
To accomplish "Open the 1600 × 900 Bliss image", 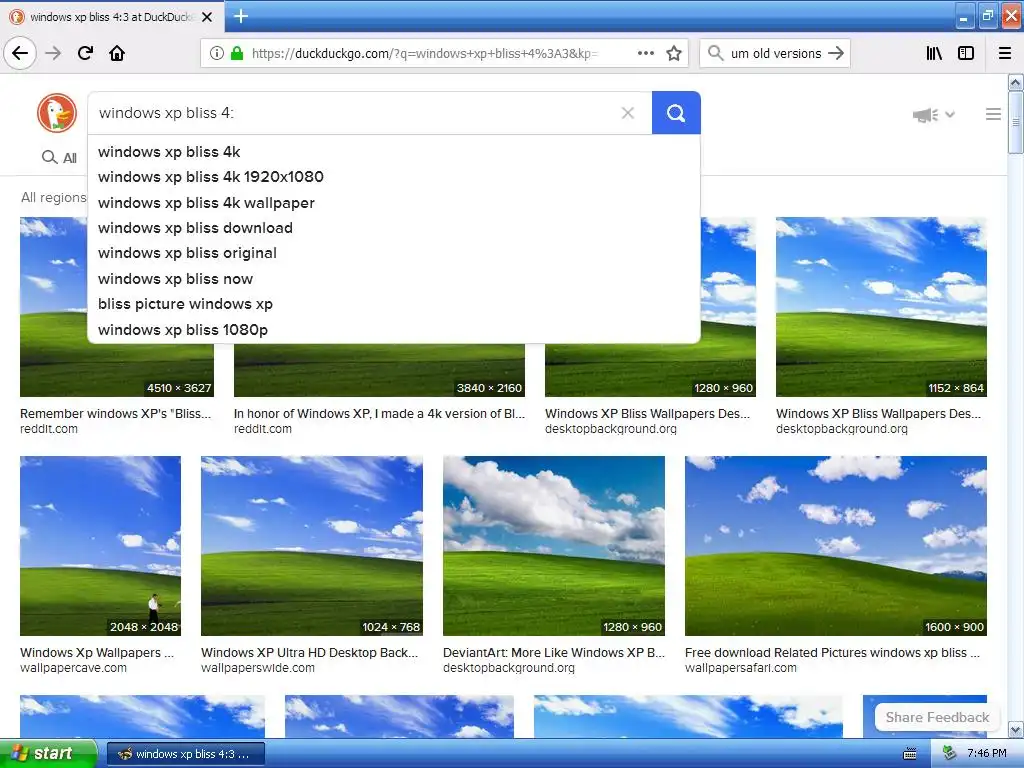I will (x=835, y=546).
